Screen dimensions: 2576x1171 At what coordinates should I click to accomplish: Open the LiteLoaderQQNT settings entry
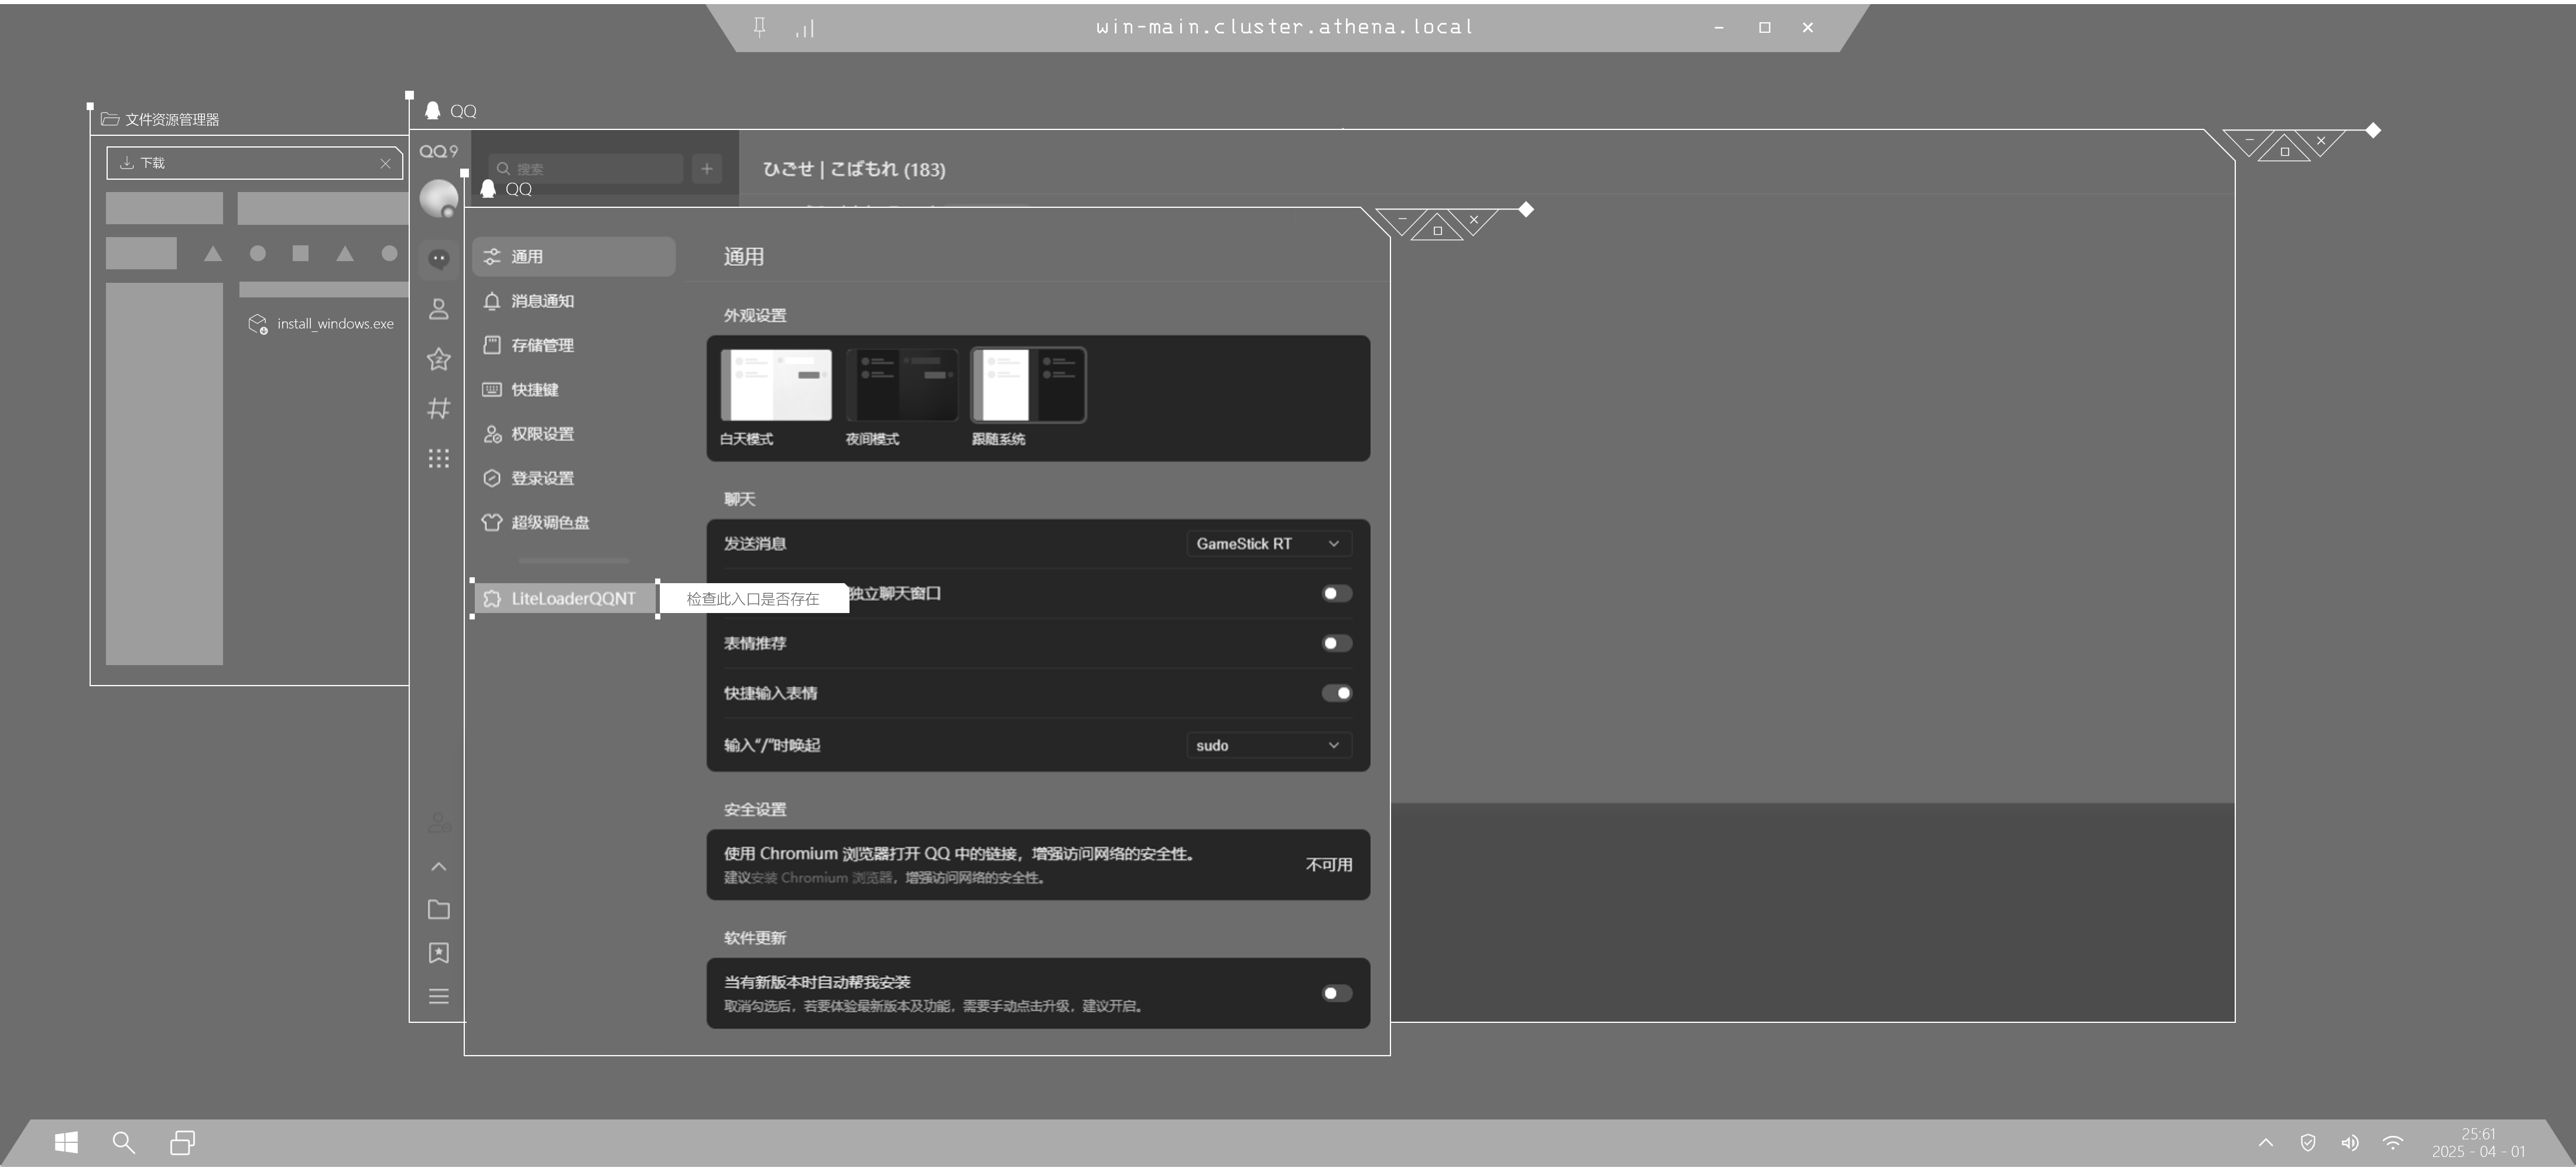click(x=564, y=599)
